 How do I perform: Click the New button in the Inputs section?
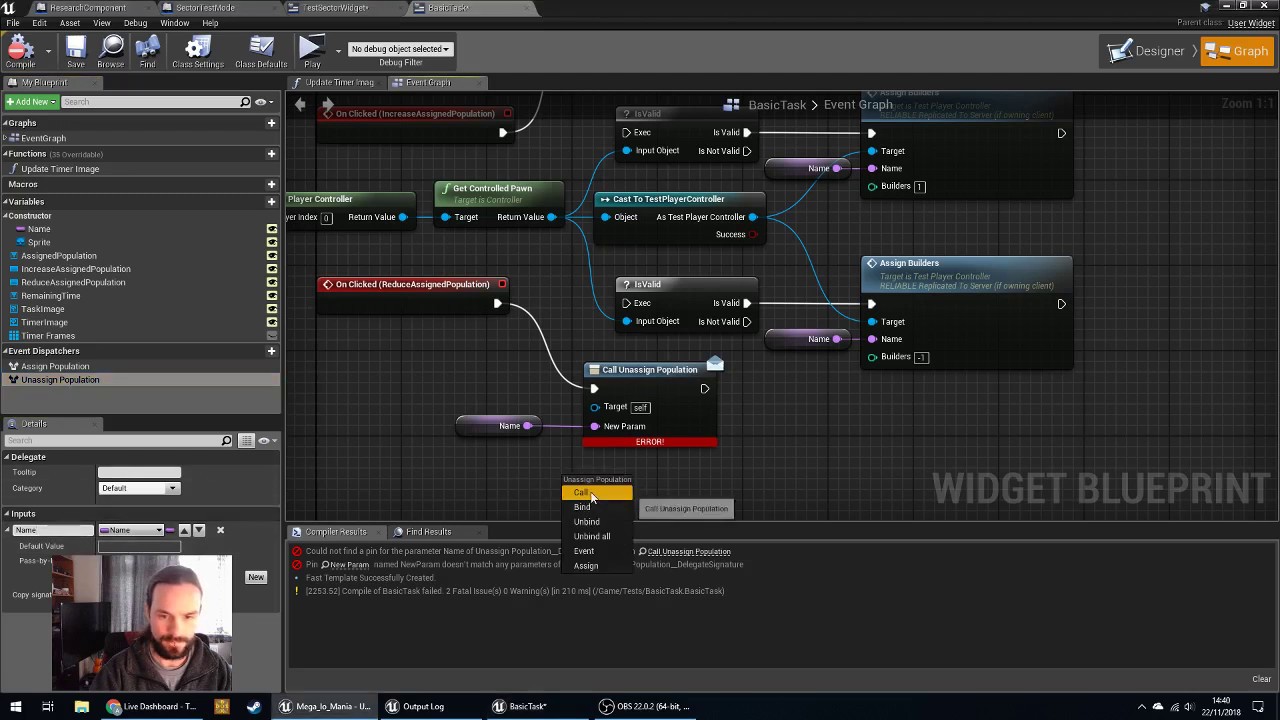coord(256,577)
